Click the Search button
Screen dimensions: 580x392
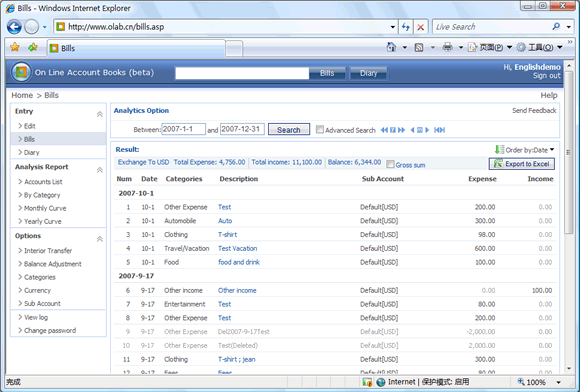pos(289,130)
